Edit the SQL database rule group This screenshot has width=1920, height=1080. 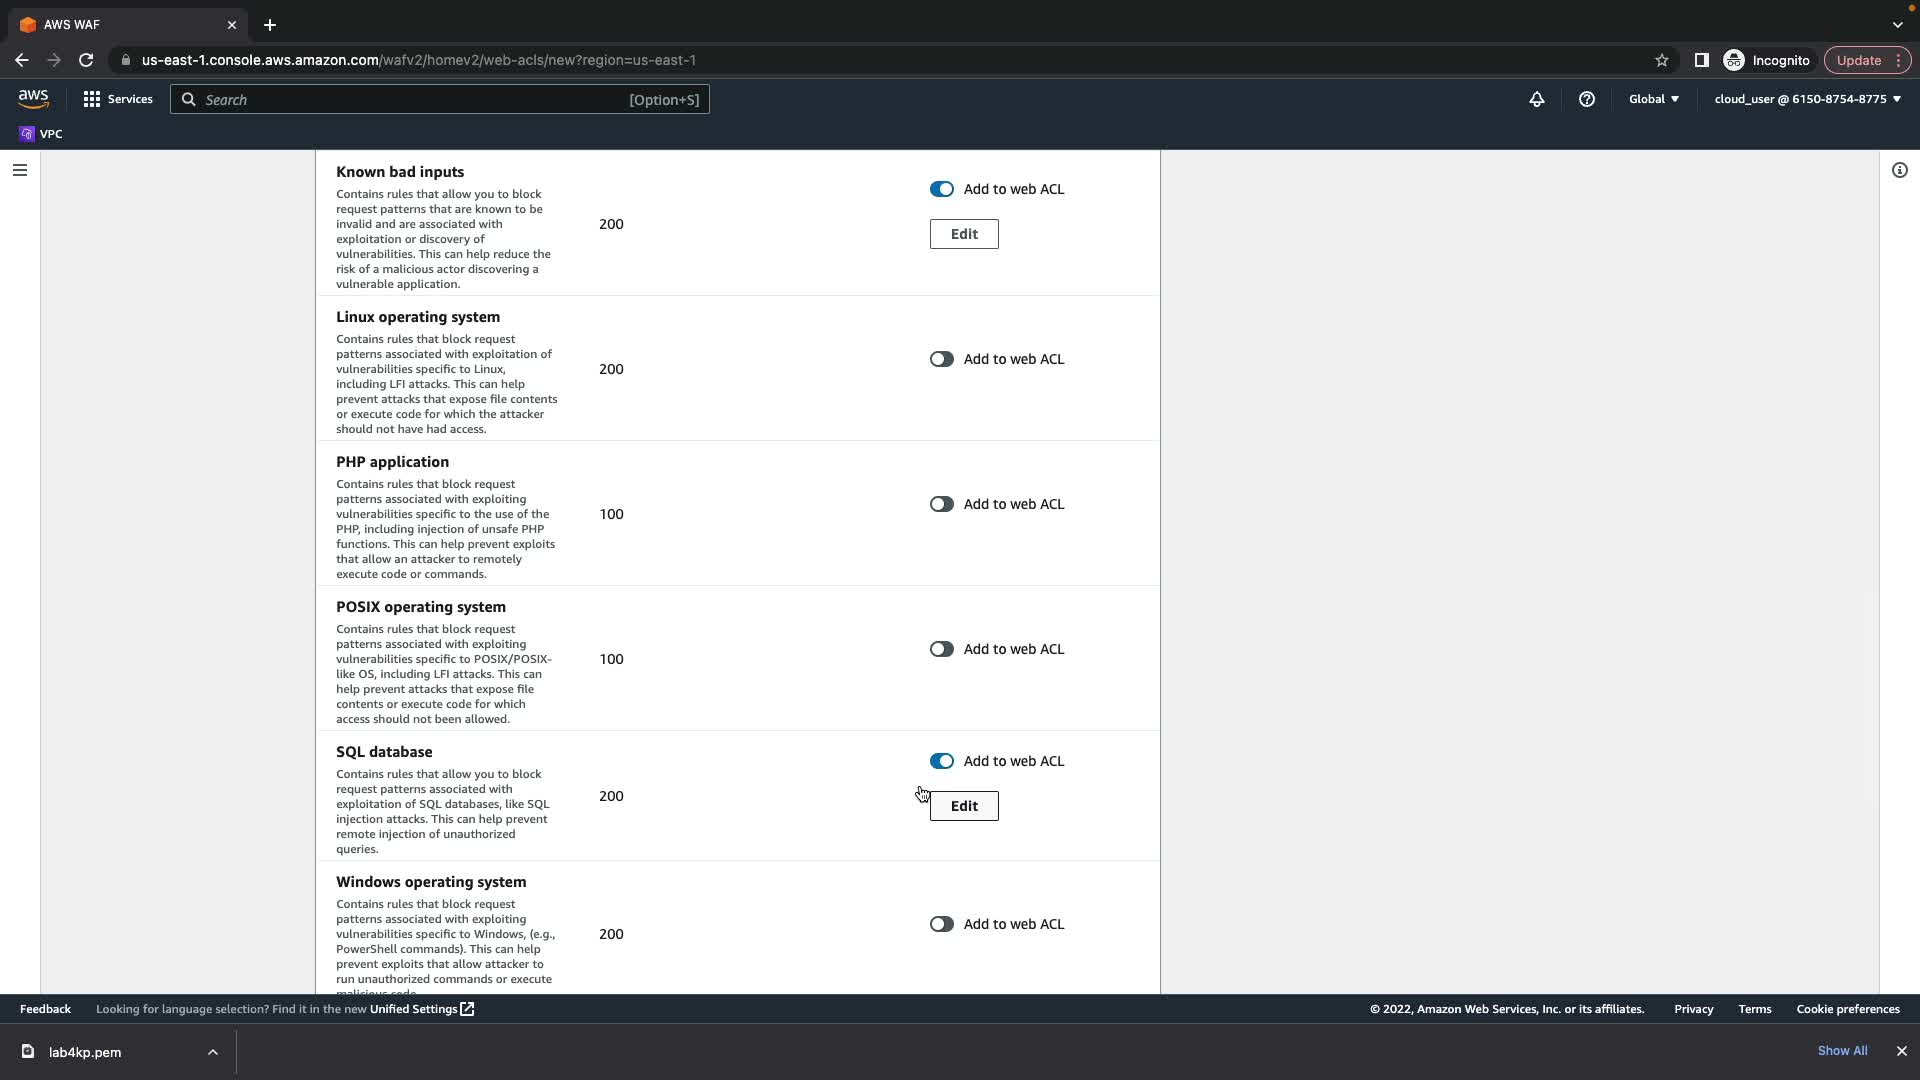point(963,806)
